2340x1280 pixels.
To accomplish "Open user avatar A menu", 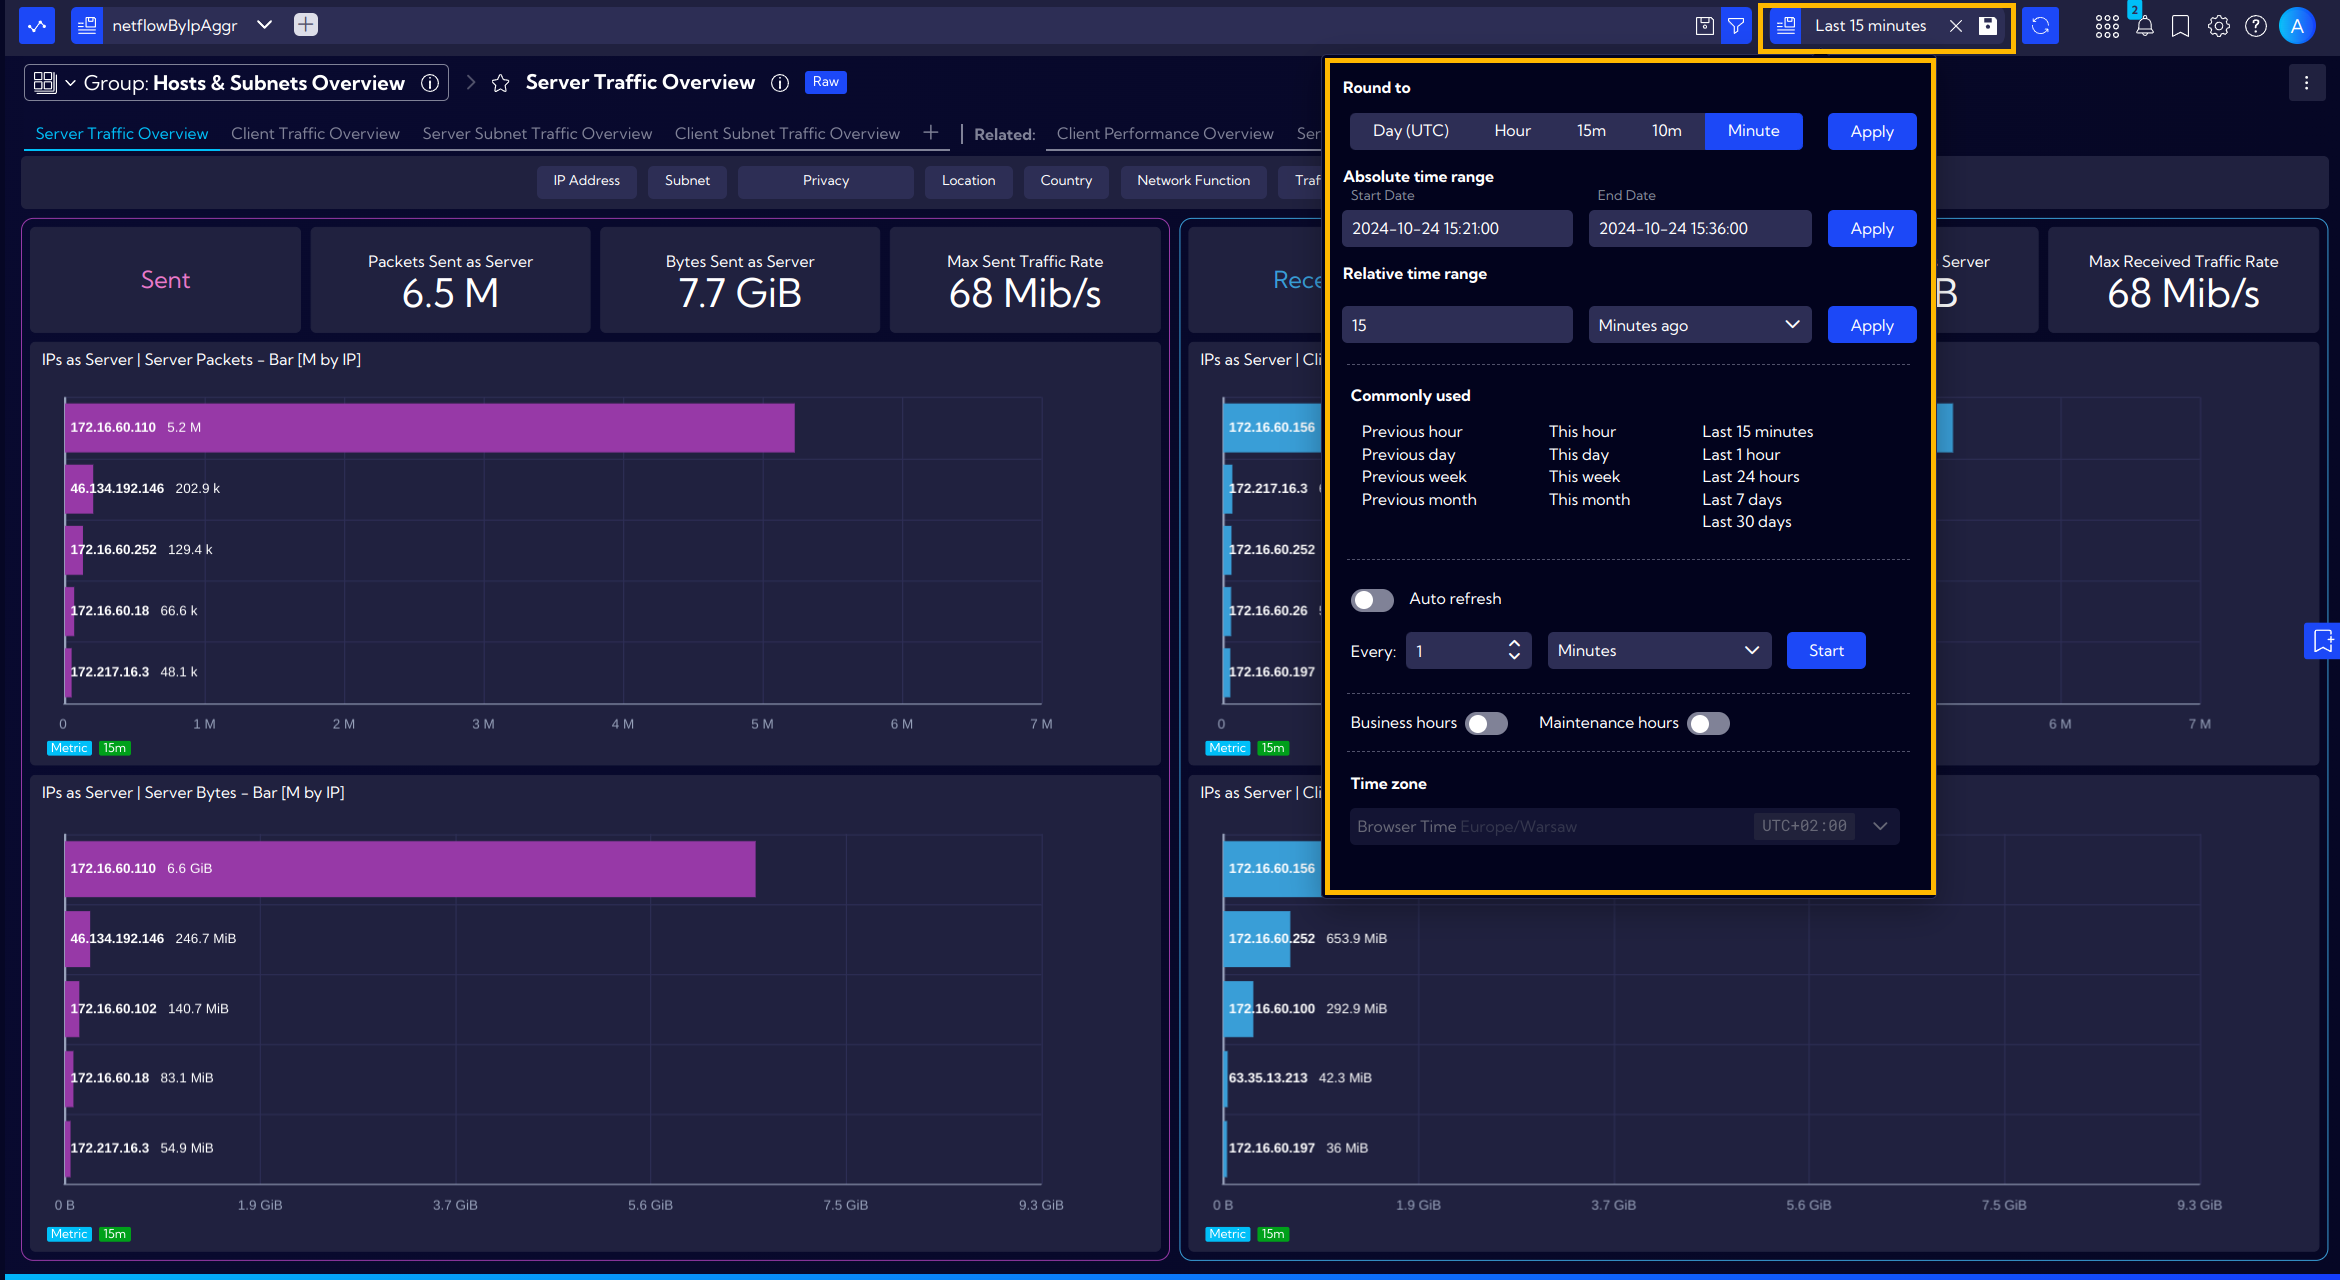I will tap(2297, 26).
